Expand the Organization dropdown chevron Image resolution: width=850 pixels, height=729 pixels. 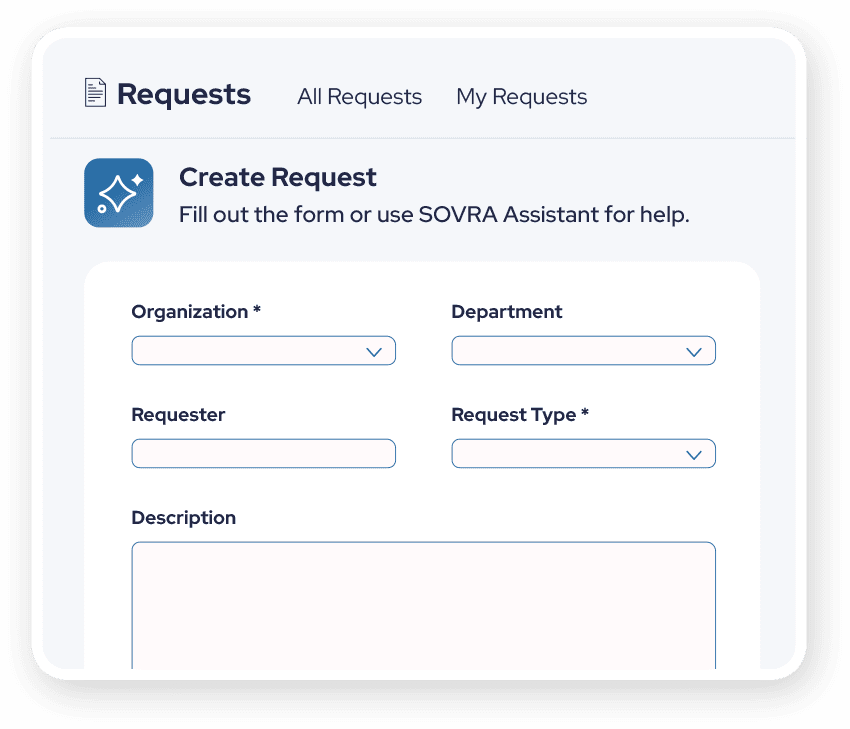coord(374,352)
